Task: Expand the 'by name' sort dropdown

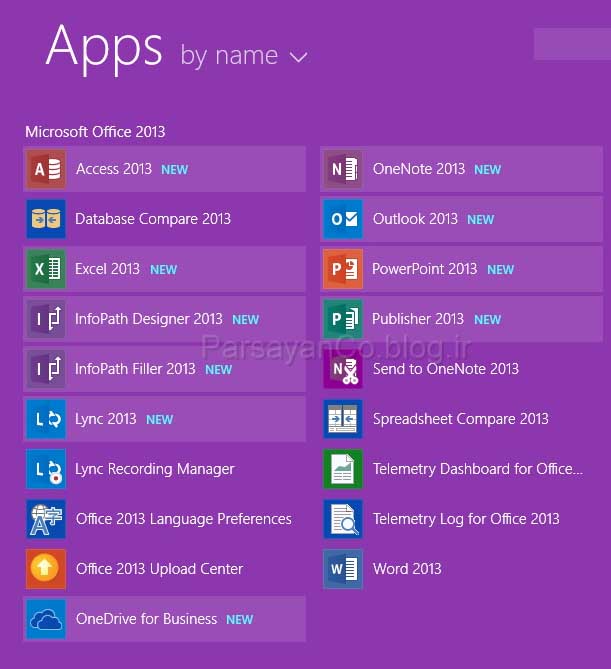Action: 243,55
